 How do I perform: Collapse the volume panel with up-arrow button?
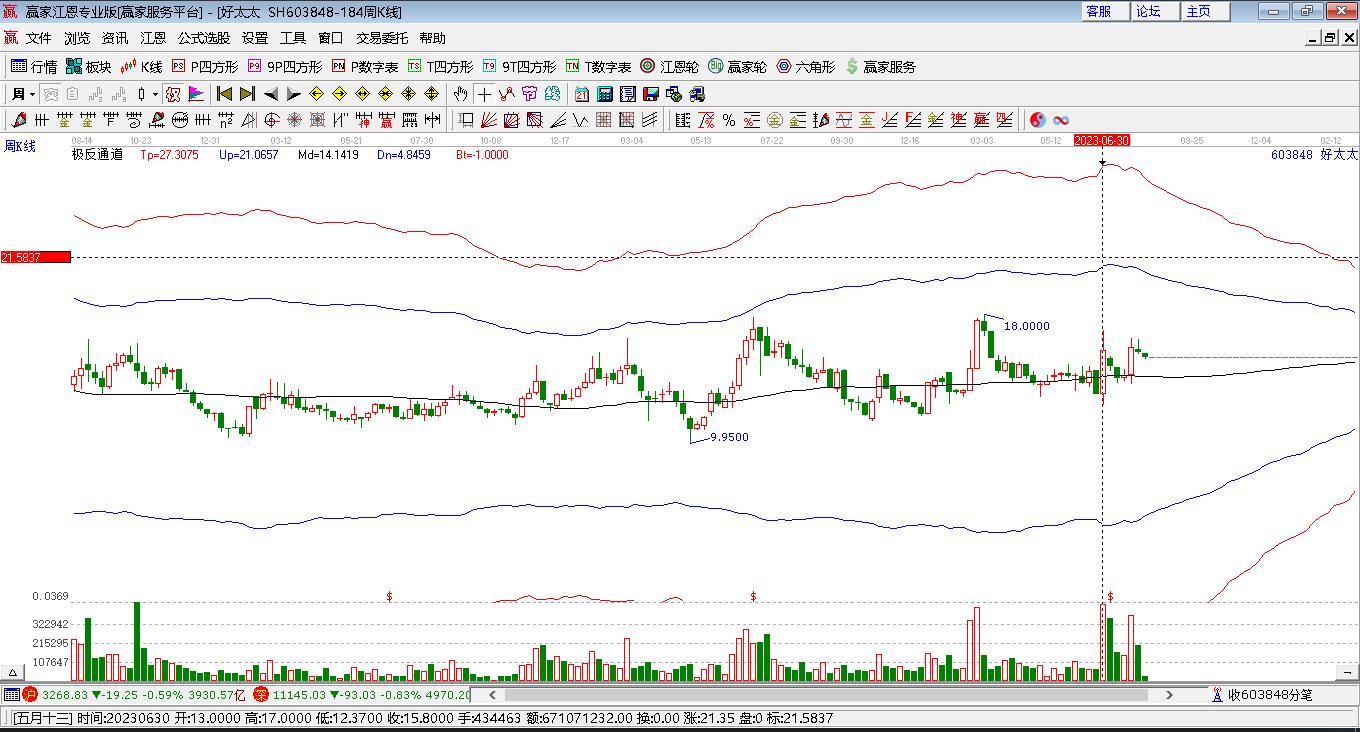coord(13,673)
